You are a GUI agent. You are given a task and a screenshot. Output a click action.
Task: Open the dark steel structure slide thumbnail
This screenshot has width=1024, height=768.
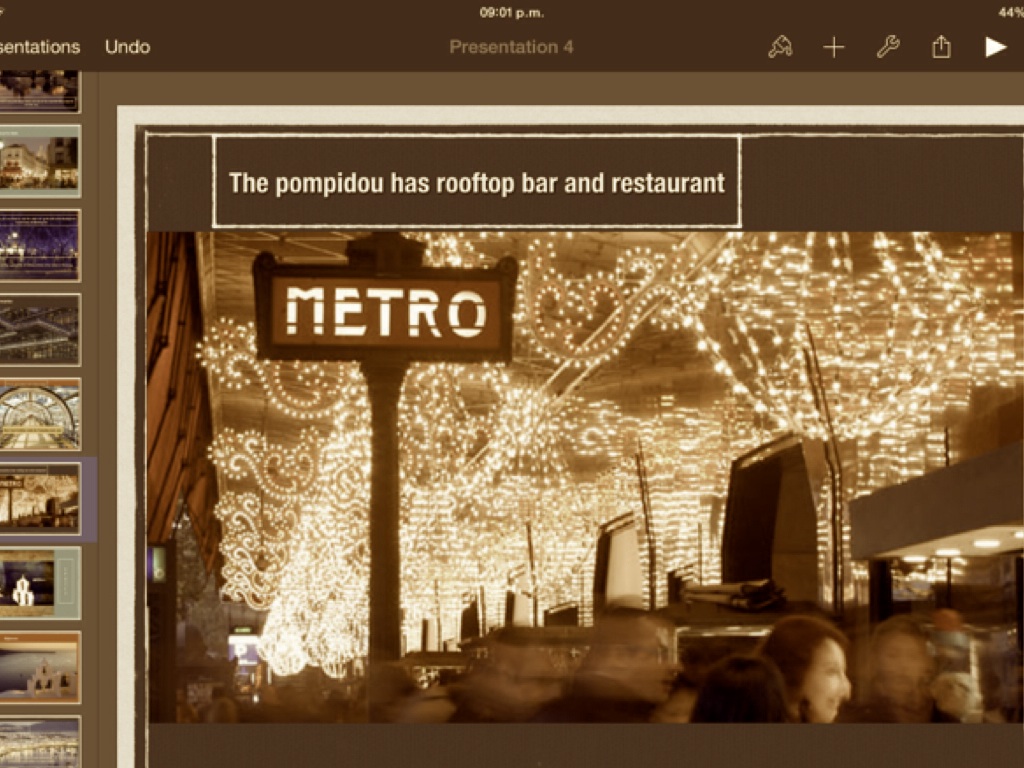[39, 330]
